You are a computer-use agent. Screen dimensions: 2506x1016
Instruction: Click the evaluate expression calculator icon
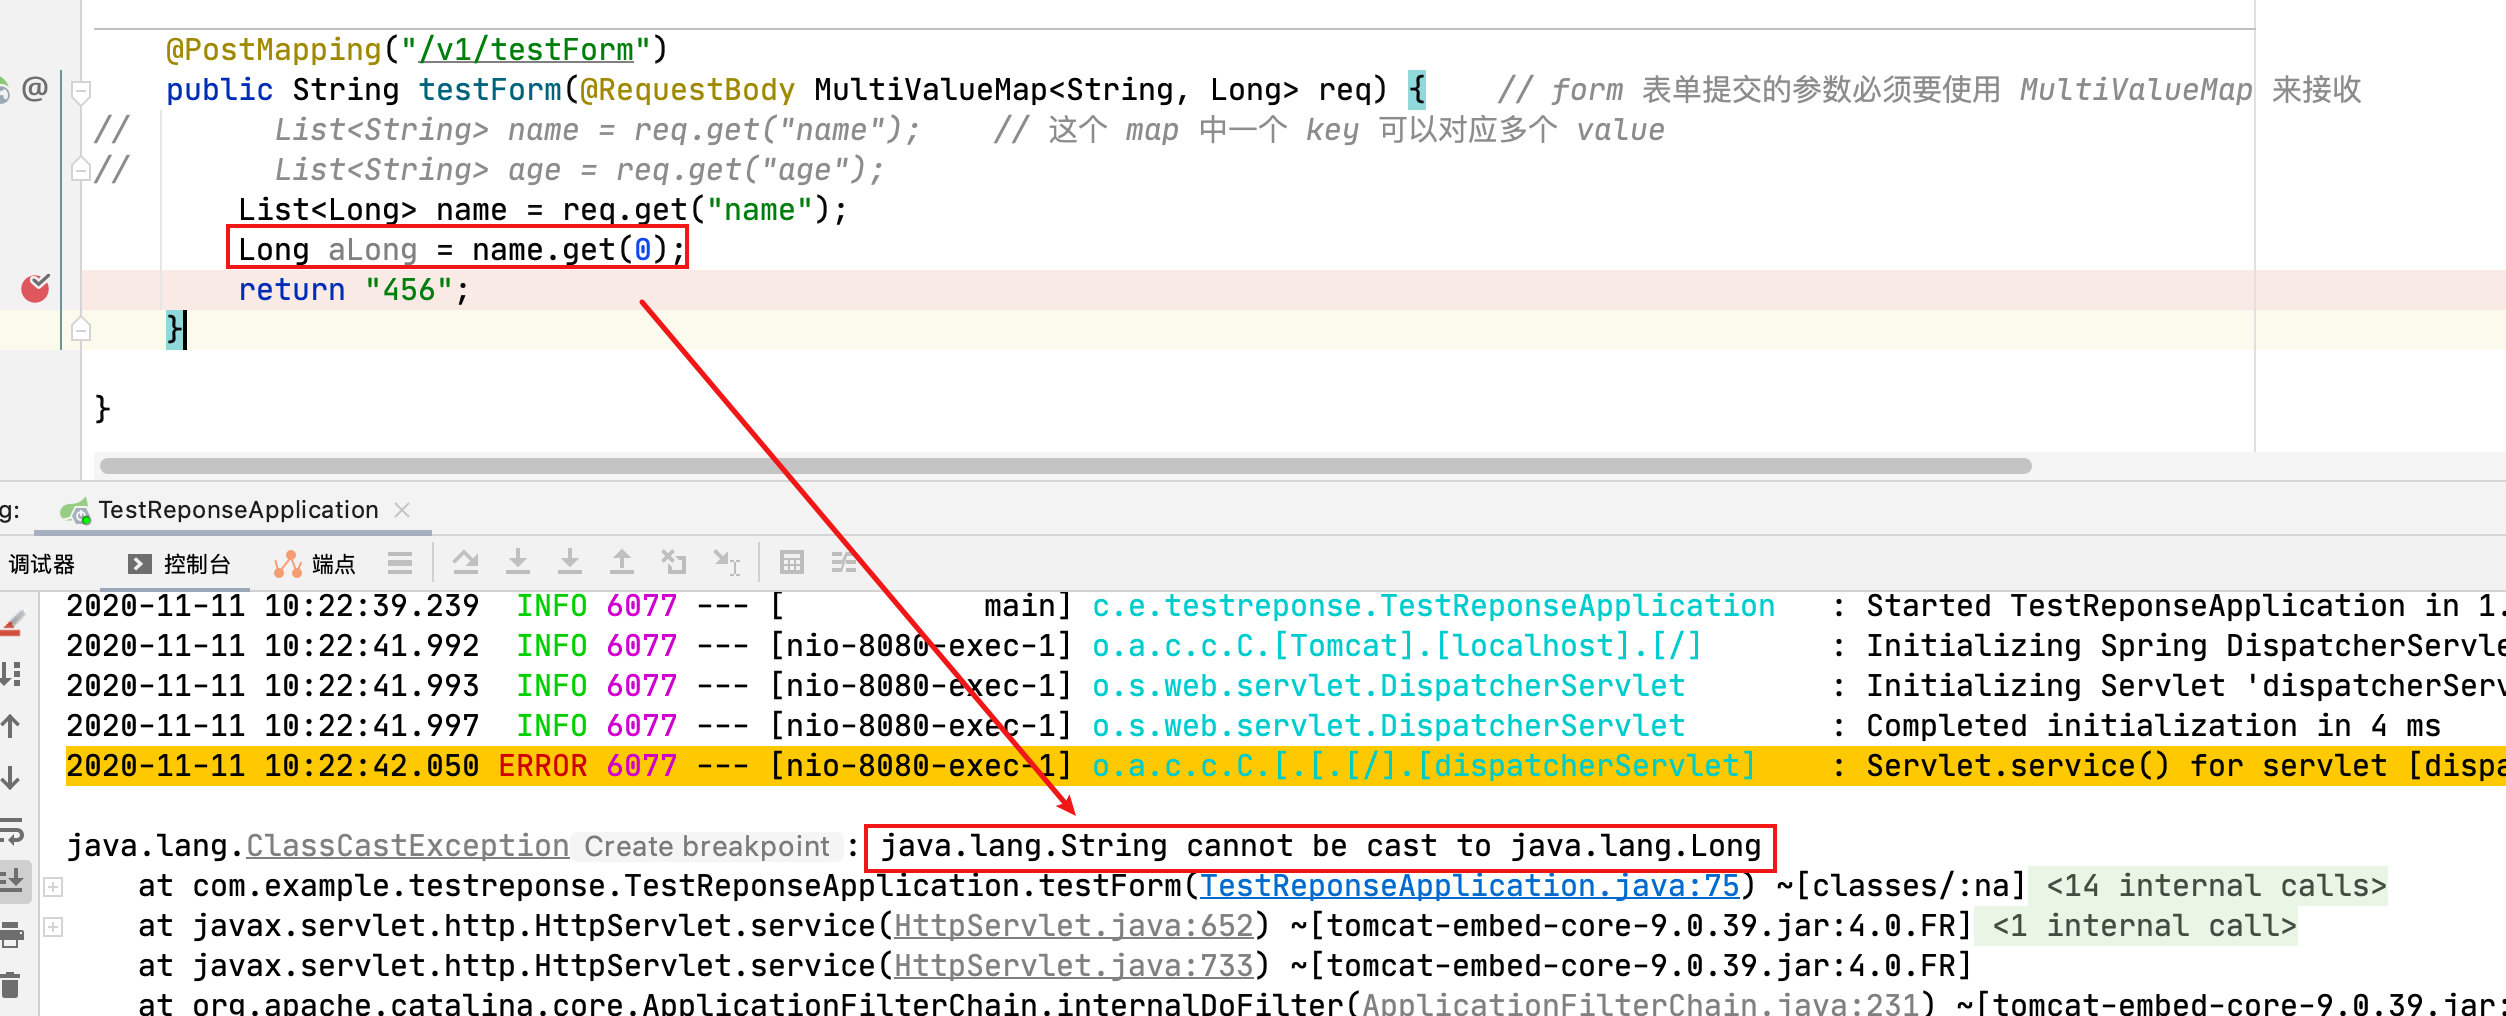[x=792, y=562]
